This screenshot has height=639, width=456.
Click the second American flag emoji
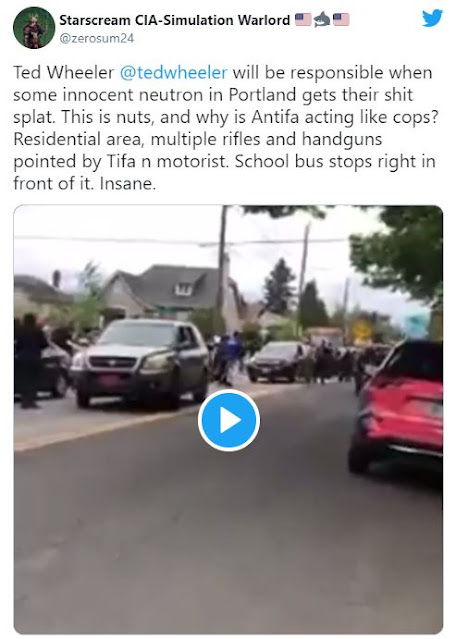[341, 19]
